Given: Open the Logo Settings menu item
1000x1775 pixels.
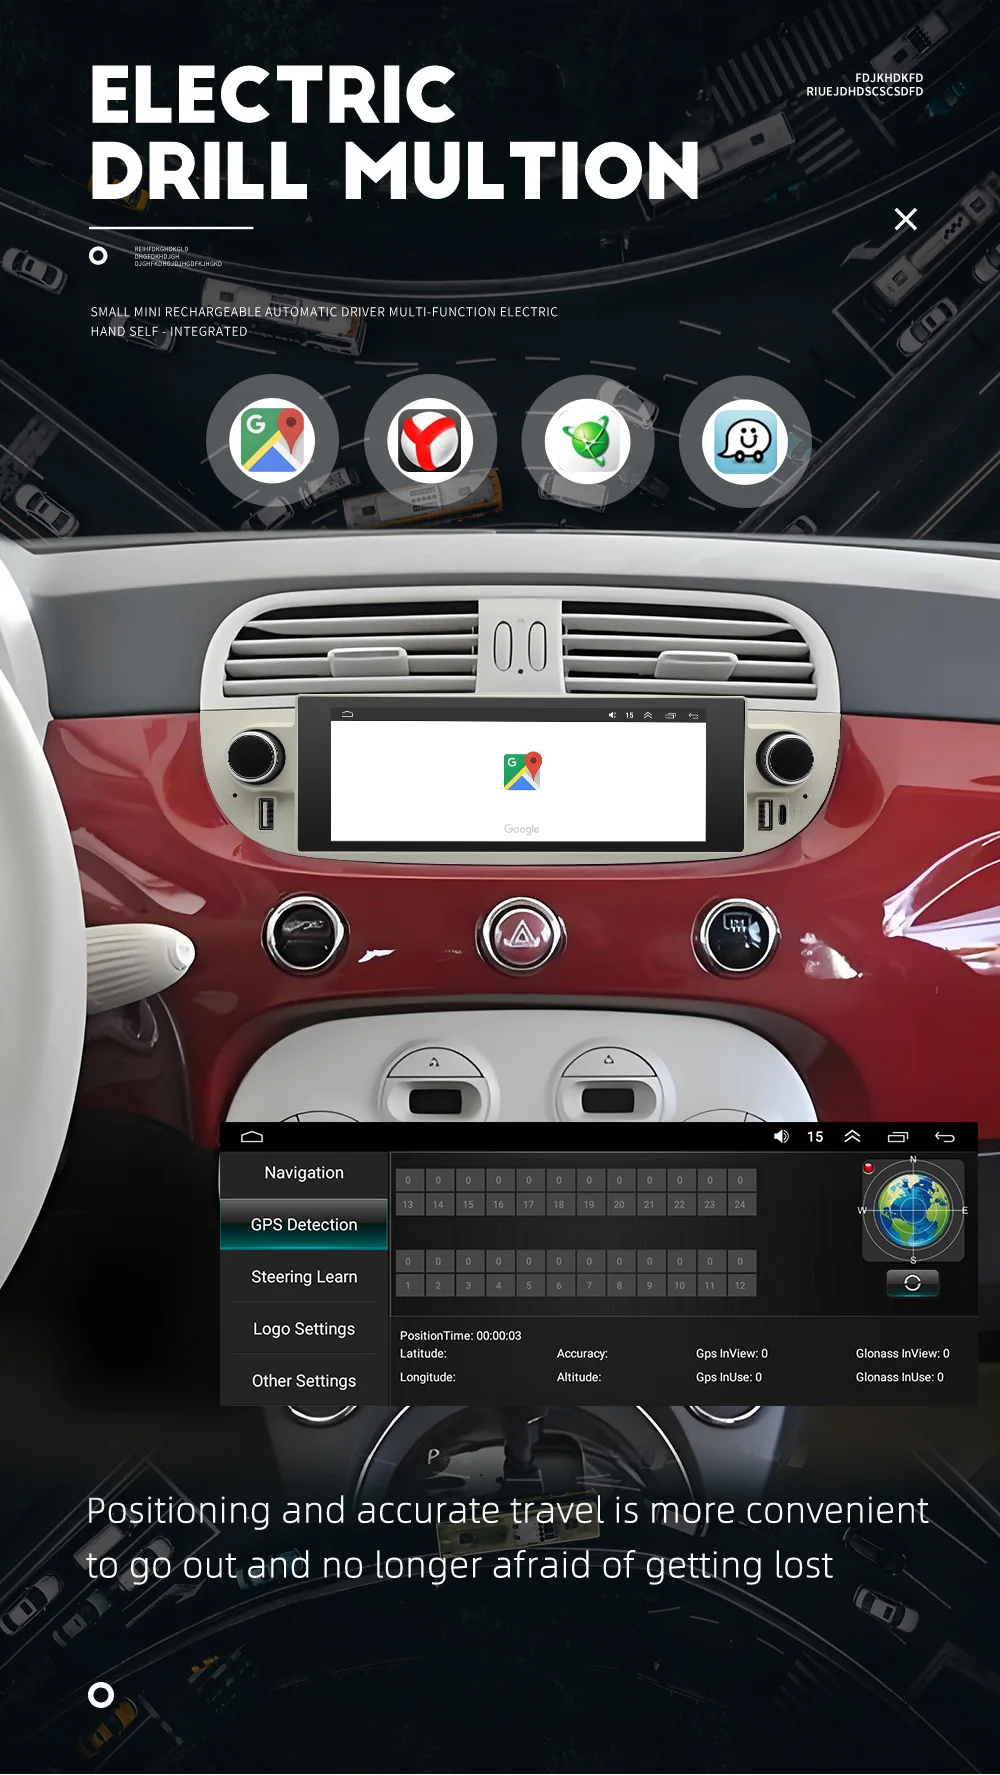Looking at the screenshot, I should [x=304, y=1329].
